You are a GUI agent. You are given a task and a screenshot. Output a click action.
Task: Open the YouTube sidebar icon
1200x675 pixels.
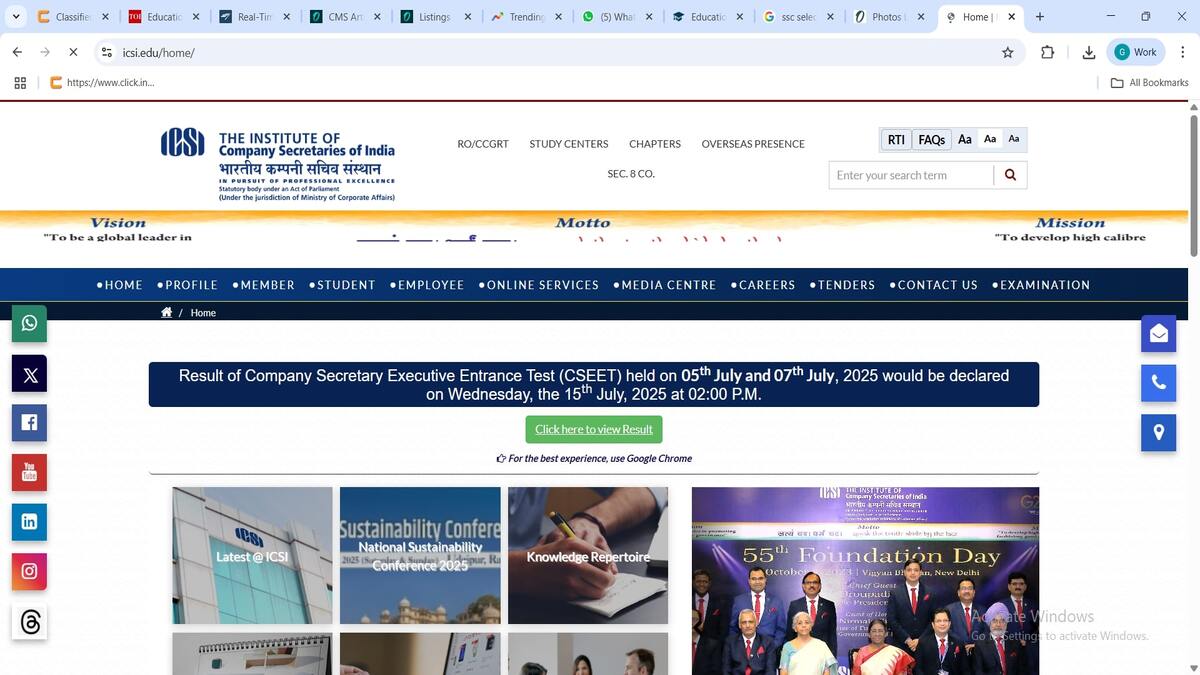(29, 472)
